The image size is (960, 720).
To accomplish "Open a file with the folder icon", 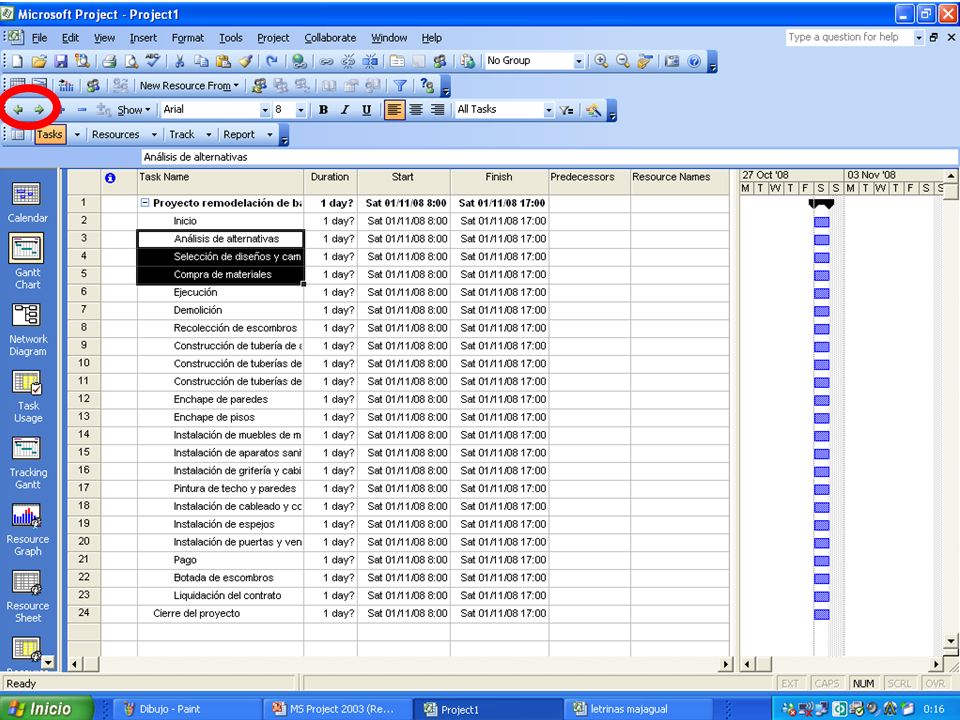I will (x=39, y=61).
